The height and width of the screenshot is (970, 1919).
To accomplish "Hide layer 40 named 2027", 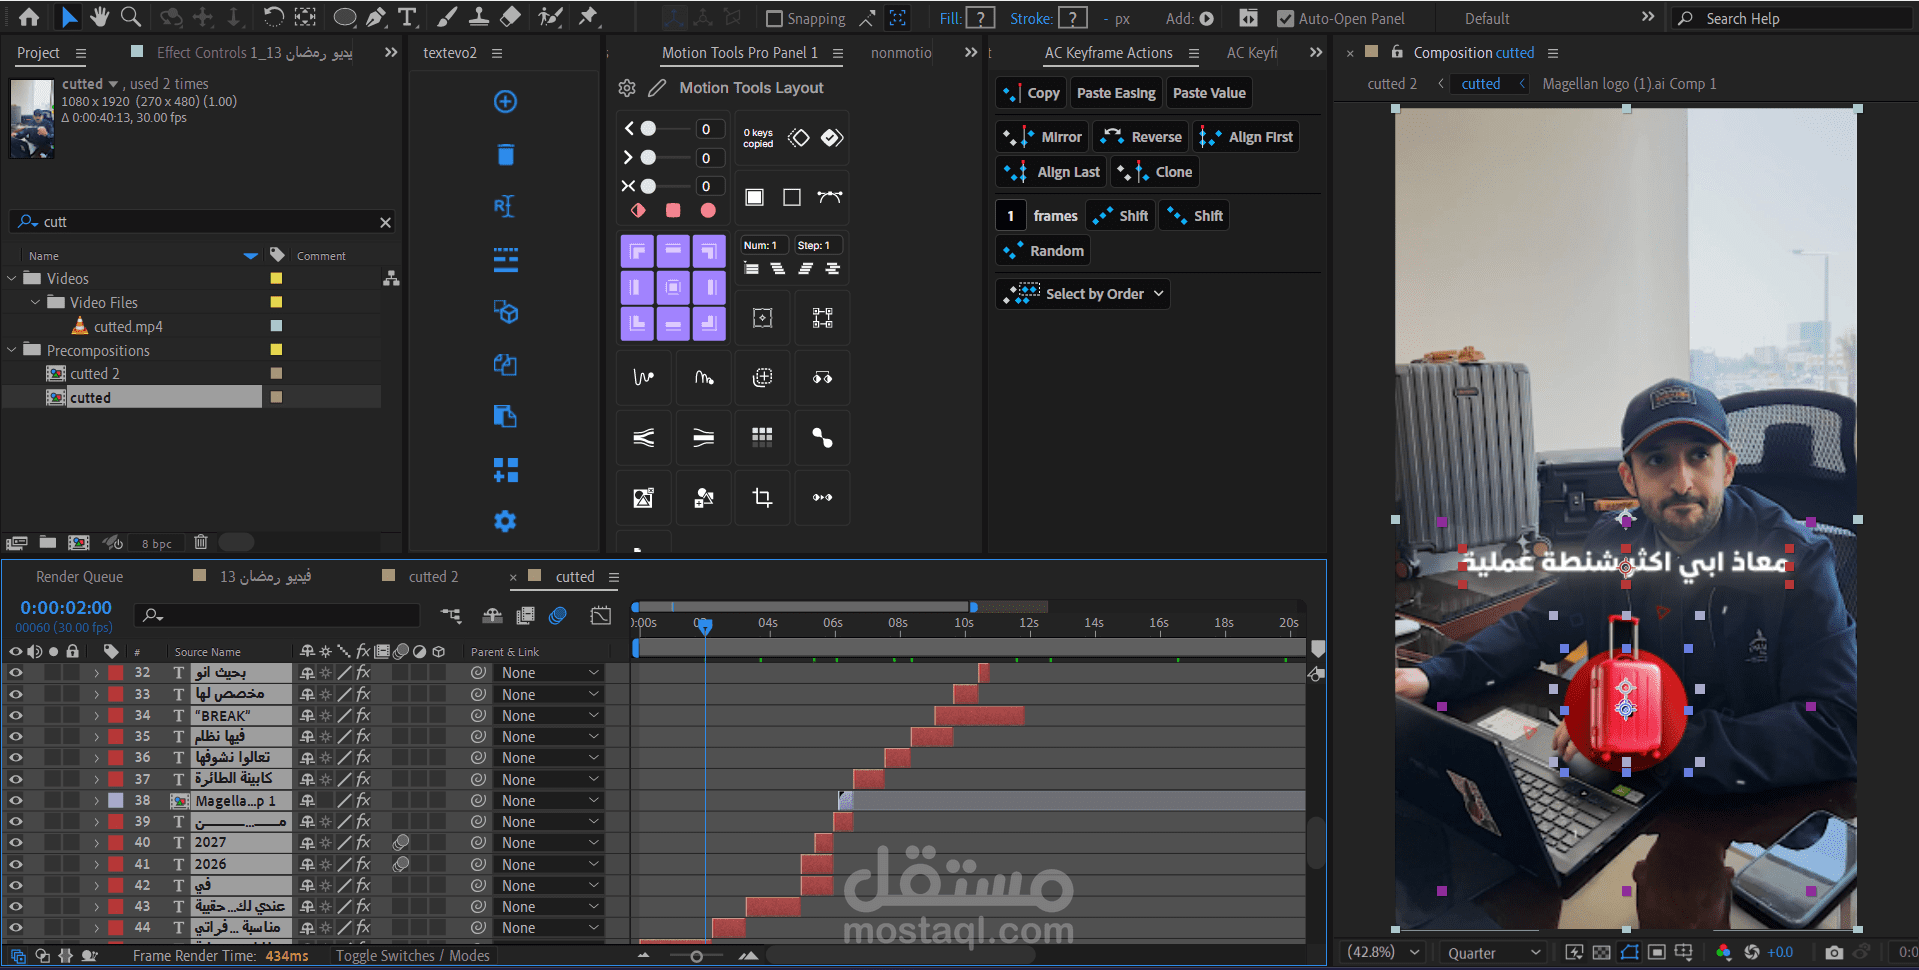I will pos(16,843).
